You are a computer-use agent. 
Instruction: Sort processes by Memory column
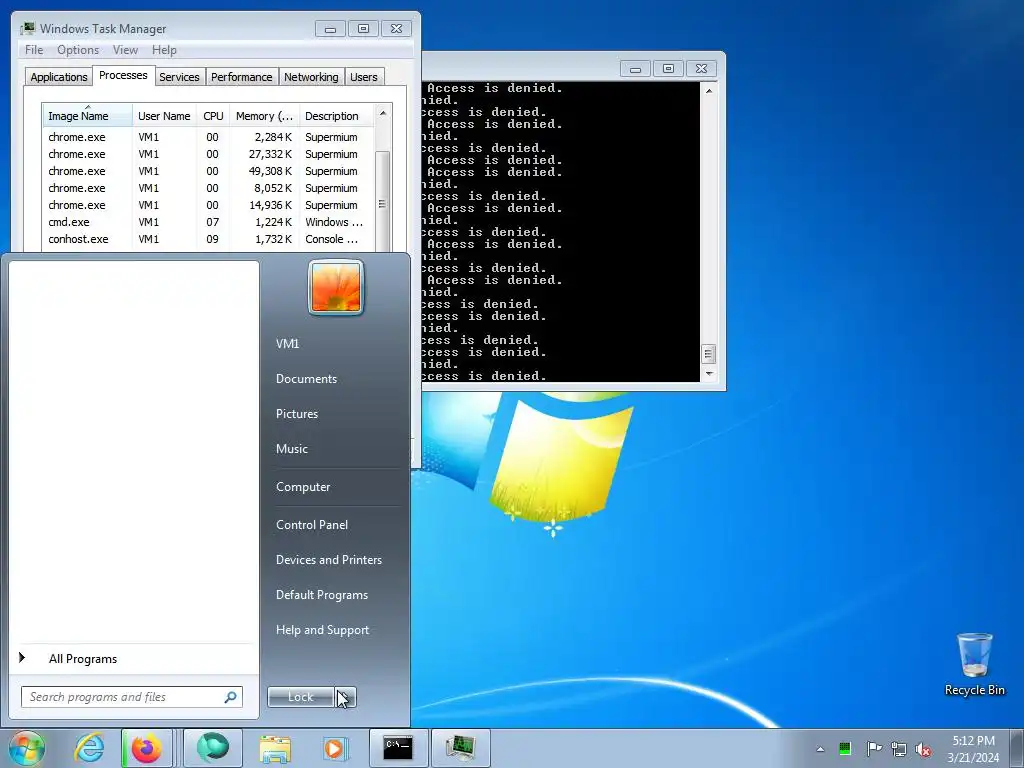(x=264, y=116)
